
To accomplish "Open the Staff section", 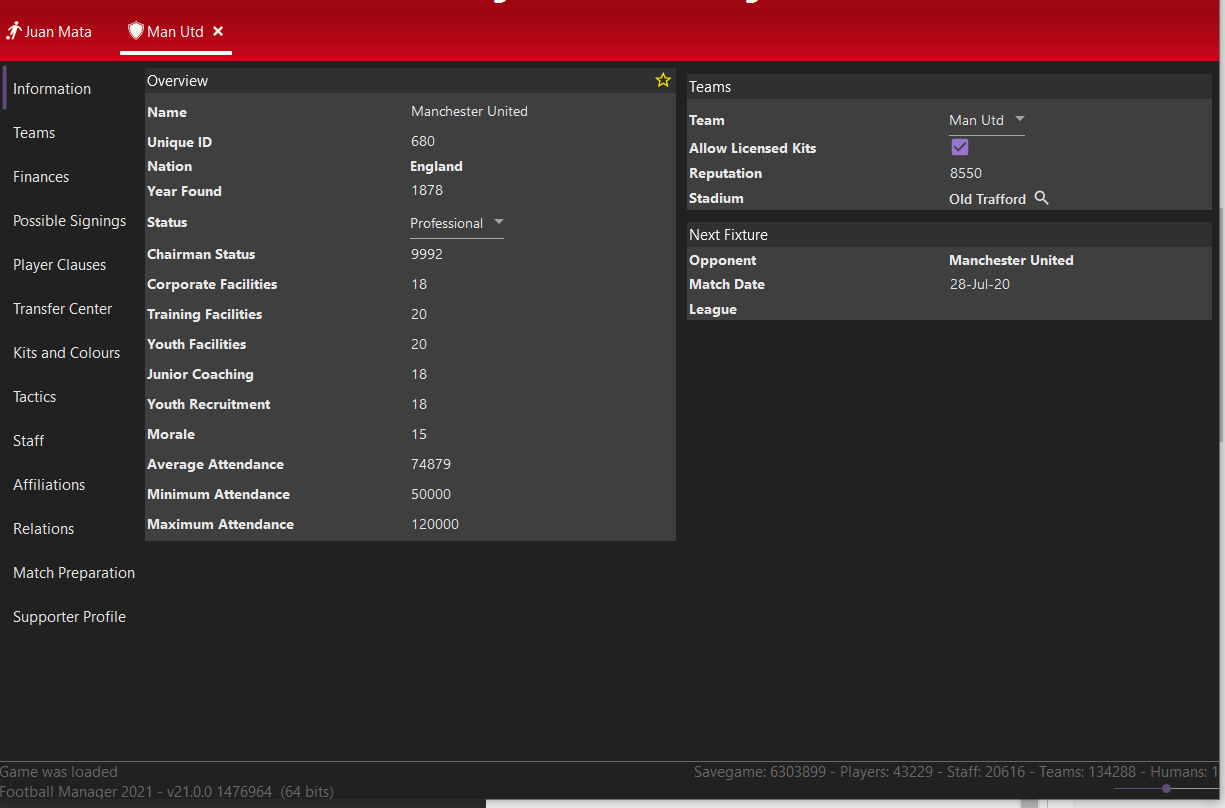I will [29, 441].
